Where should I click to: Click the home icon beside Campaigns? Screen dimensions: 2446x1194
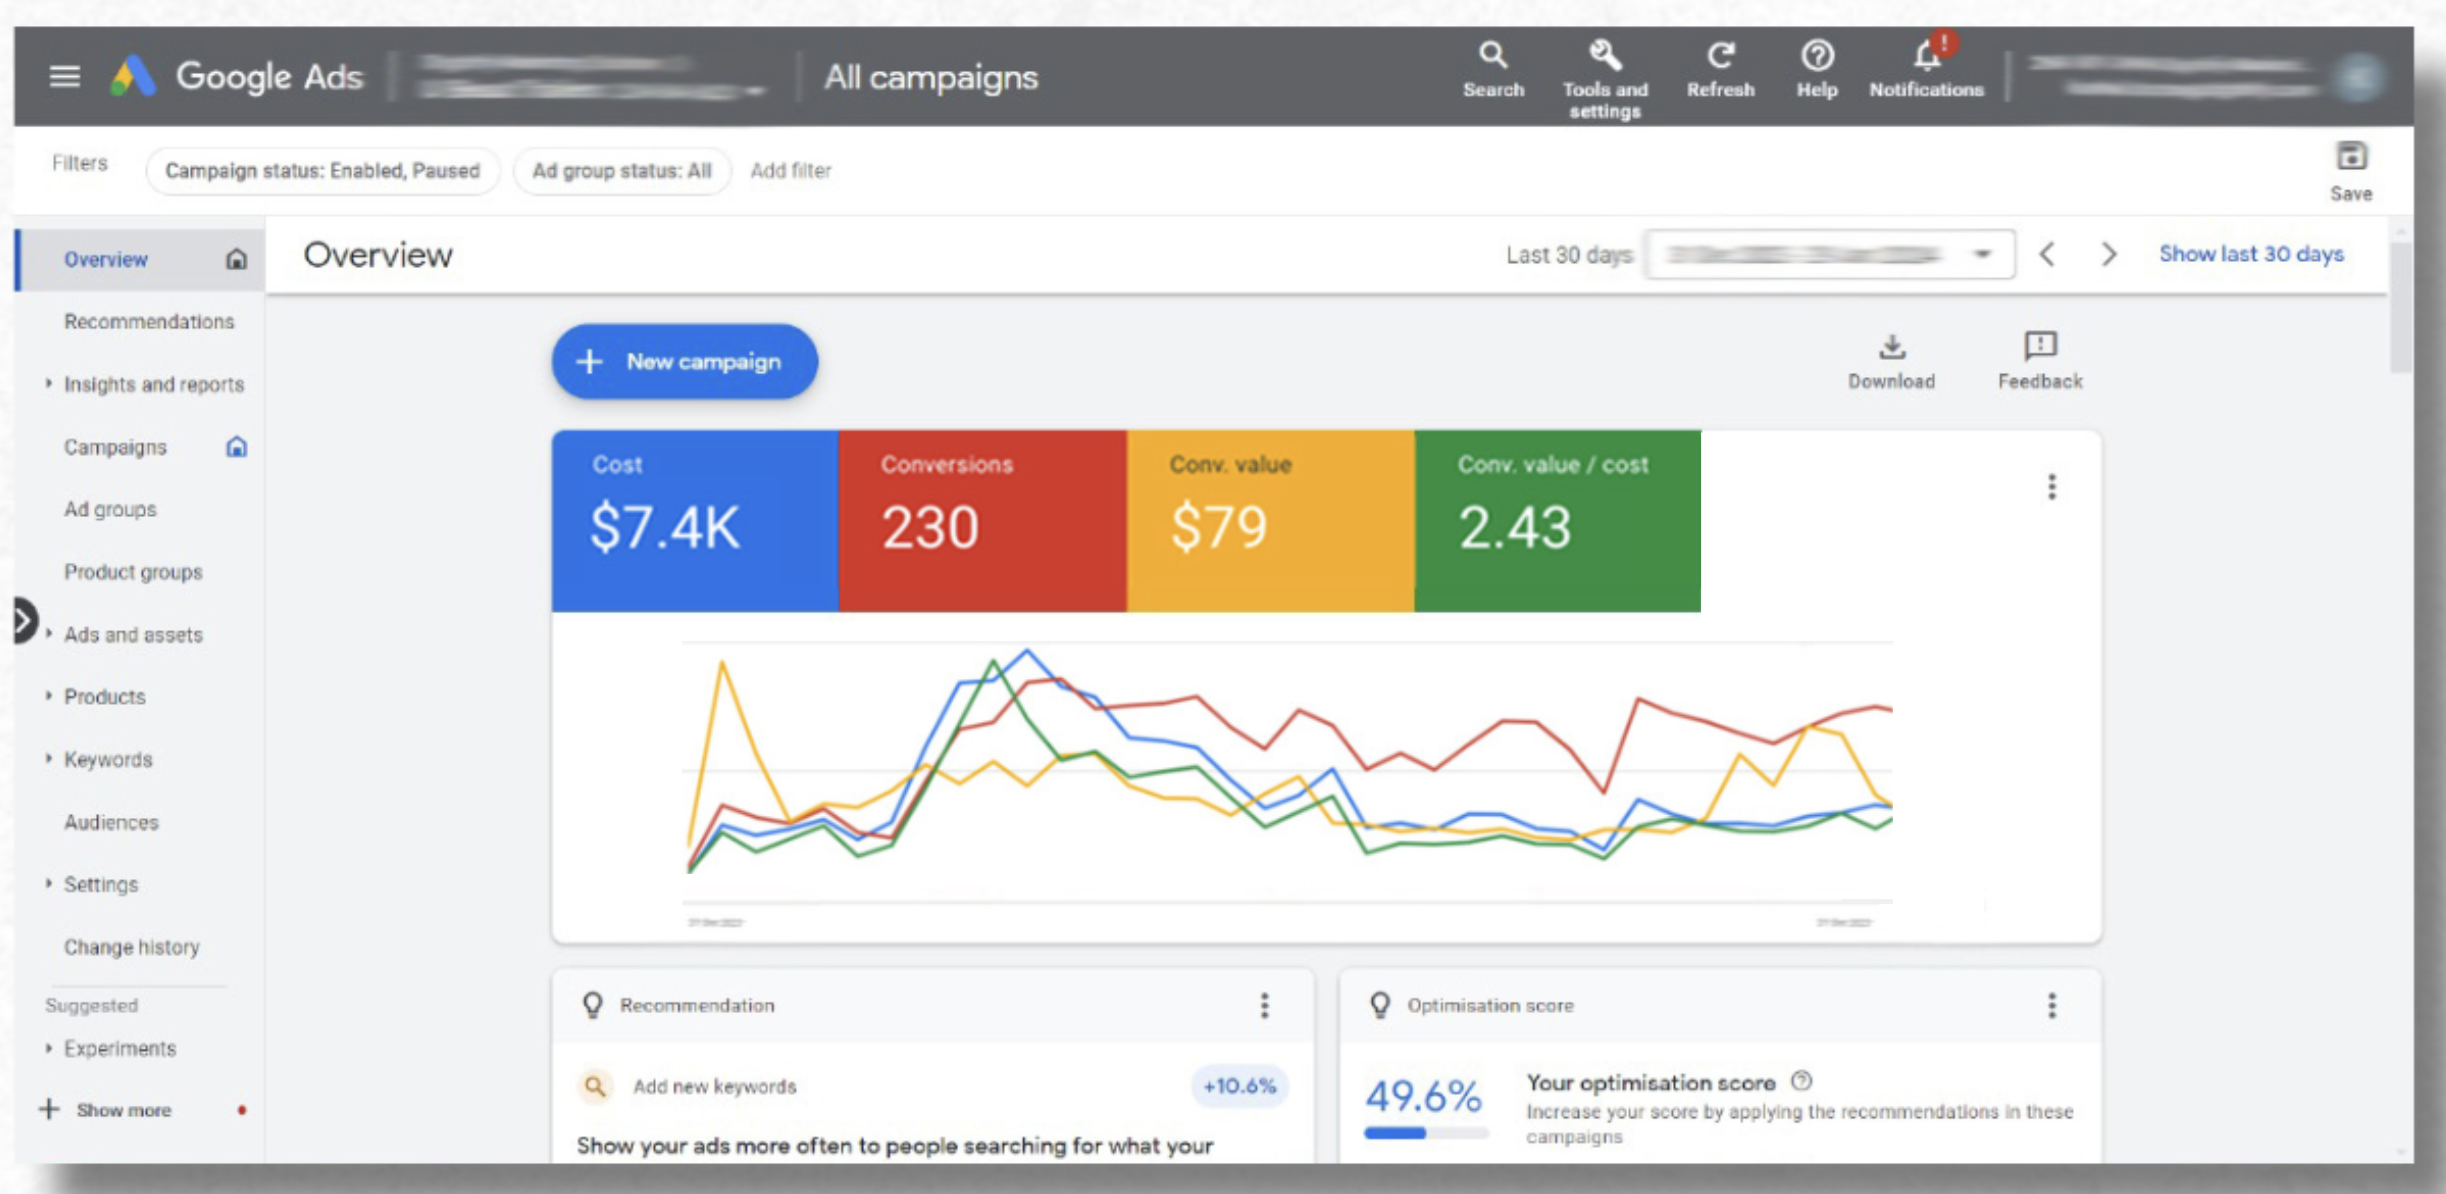236,447
